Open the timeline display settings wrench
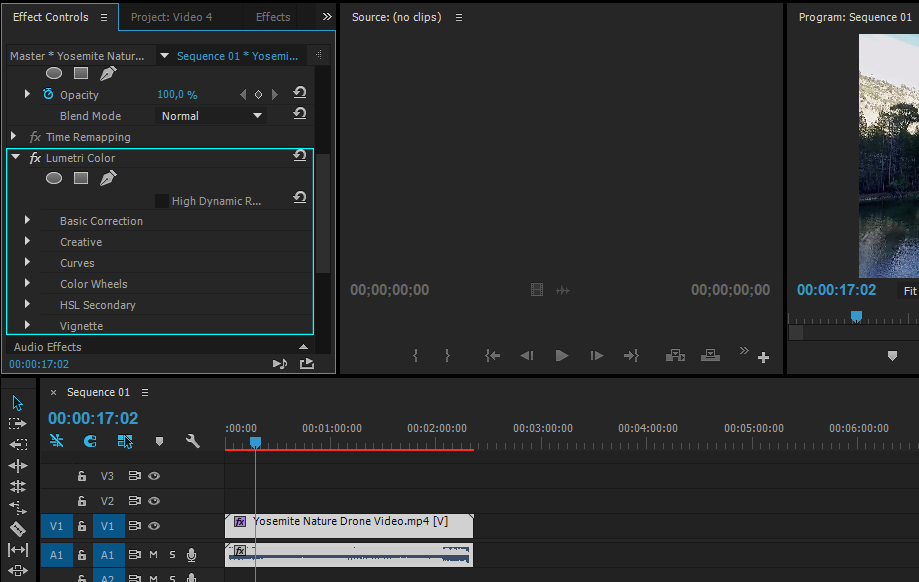 (193, 441)
